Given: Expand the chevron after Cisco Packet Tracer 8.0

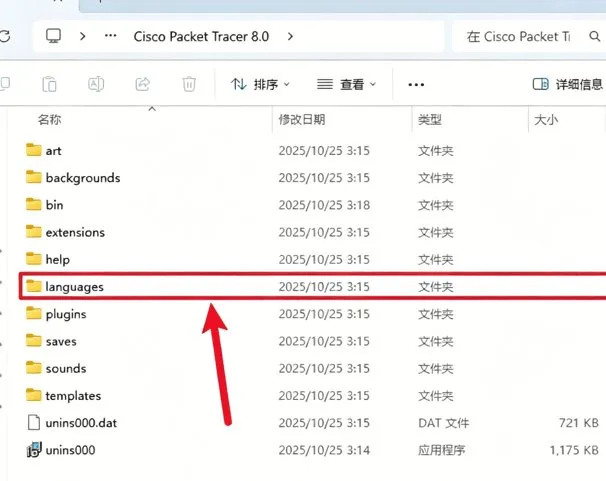Looking at the screenshot, I should (290, 36).
